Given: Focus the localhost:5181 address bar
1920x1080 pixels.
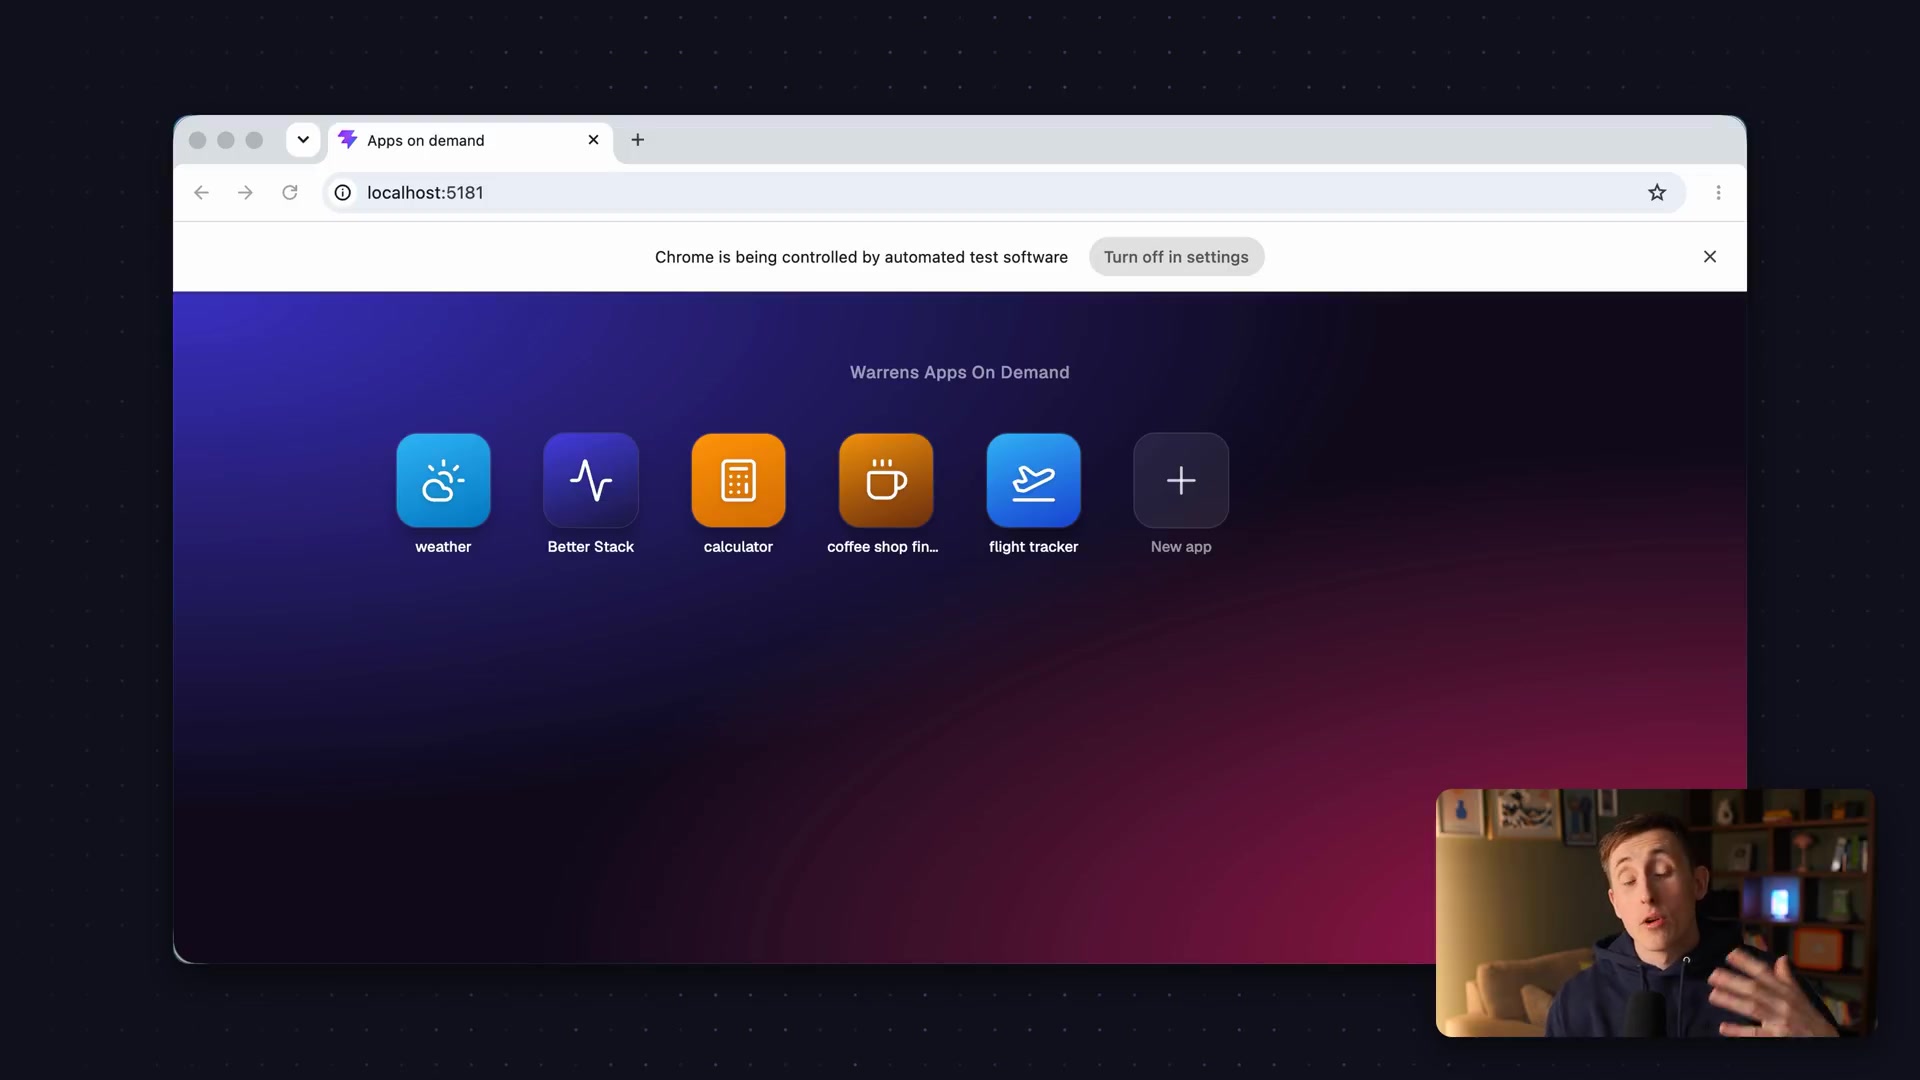Looking at the screenshot, I should point(1003,192).
